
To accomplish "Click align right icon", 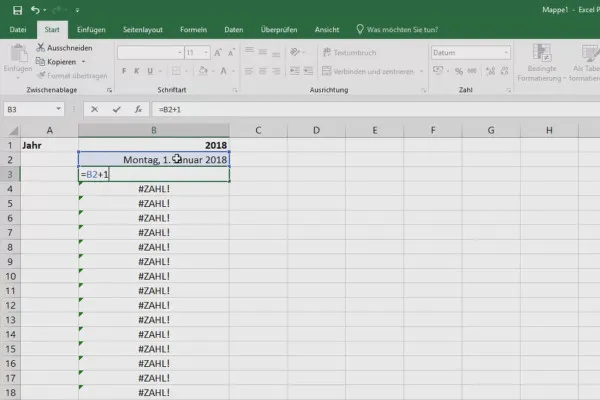I will point(276,71).
